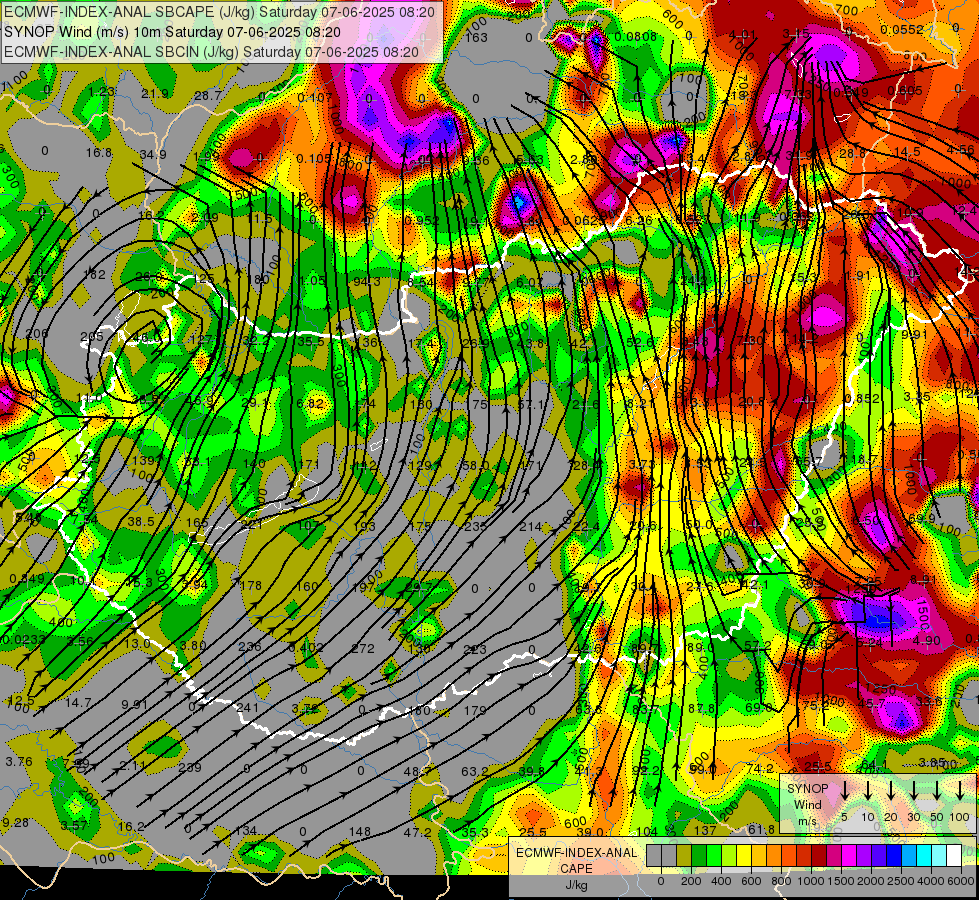
Task: Click the '28.7' value on the map
Action: pos(208,96)
